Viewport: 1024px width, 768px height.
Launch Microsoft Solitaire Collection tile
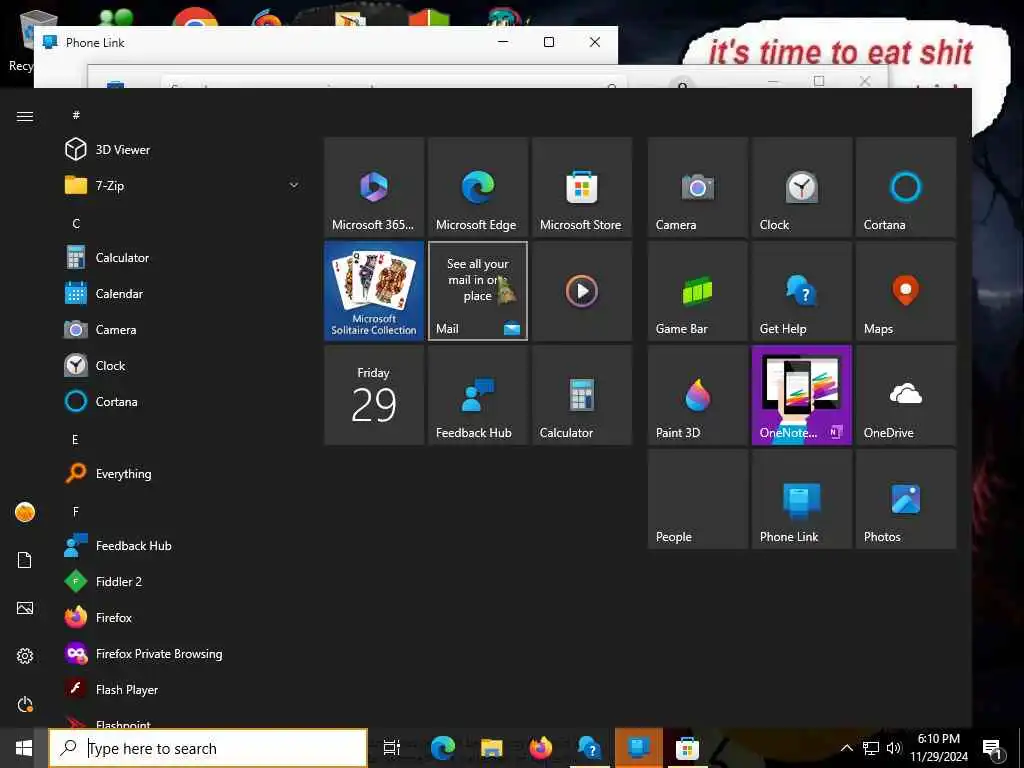click(374, 291)
